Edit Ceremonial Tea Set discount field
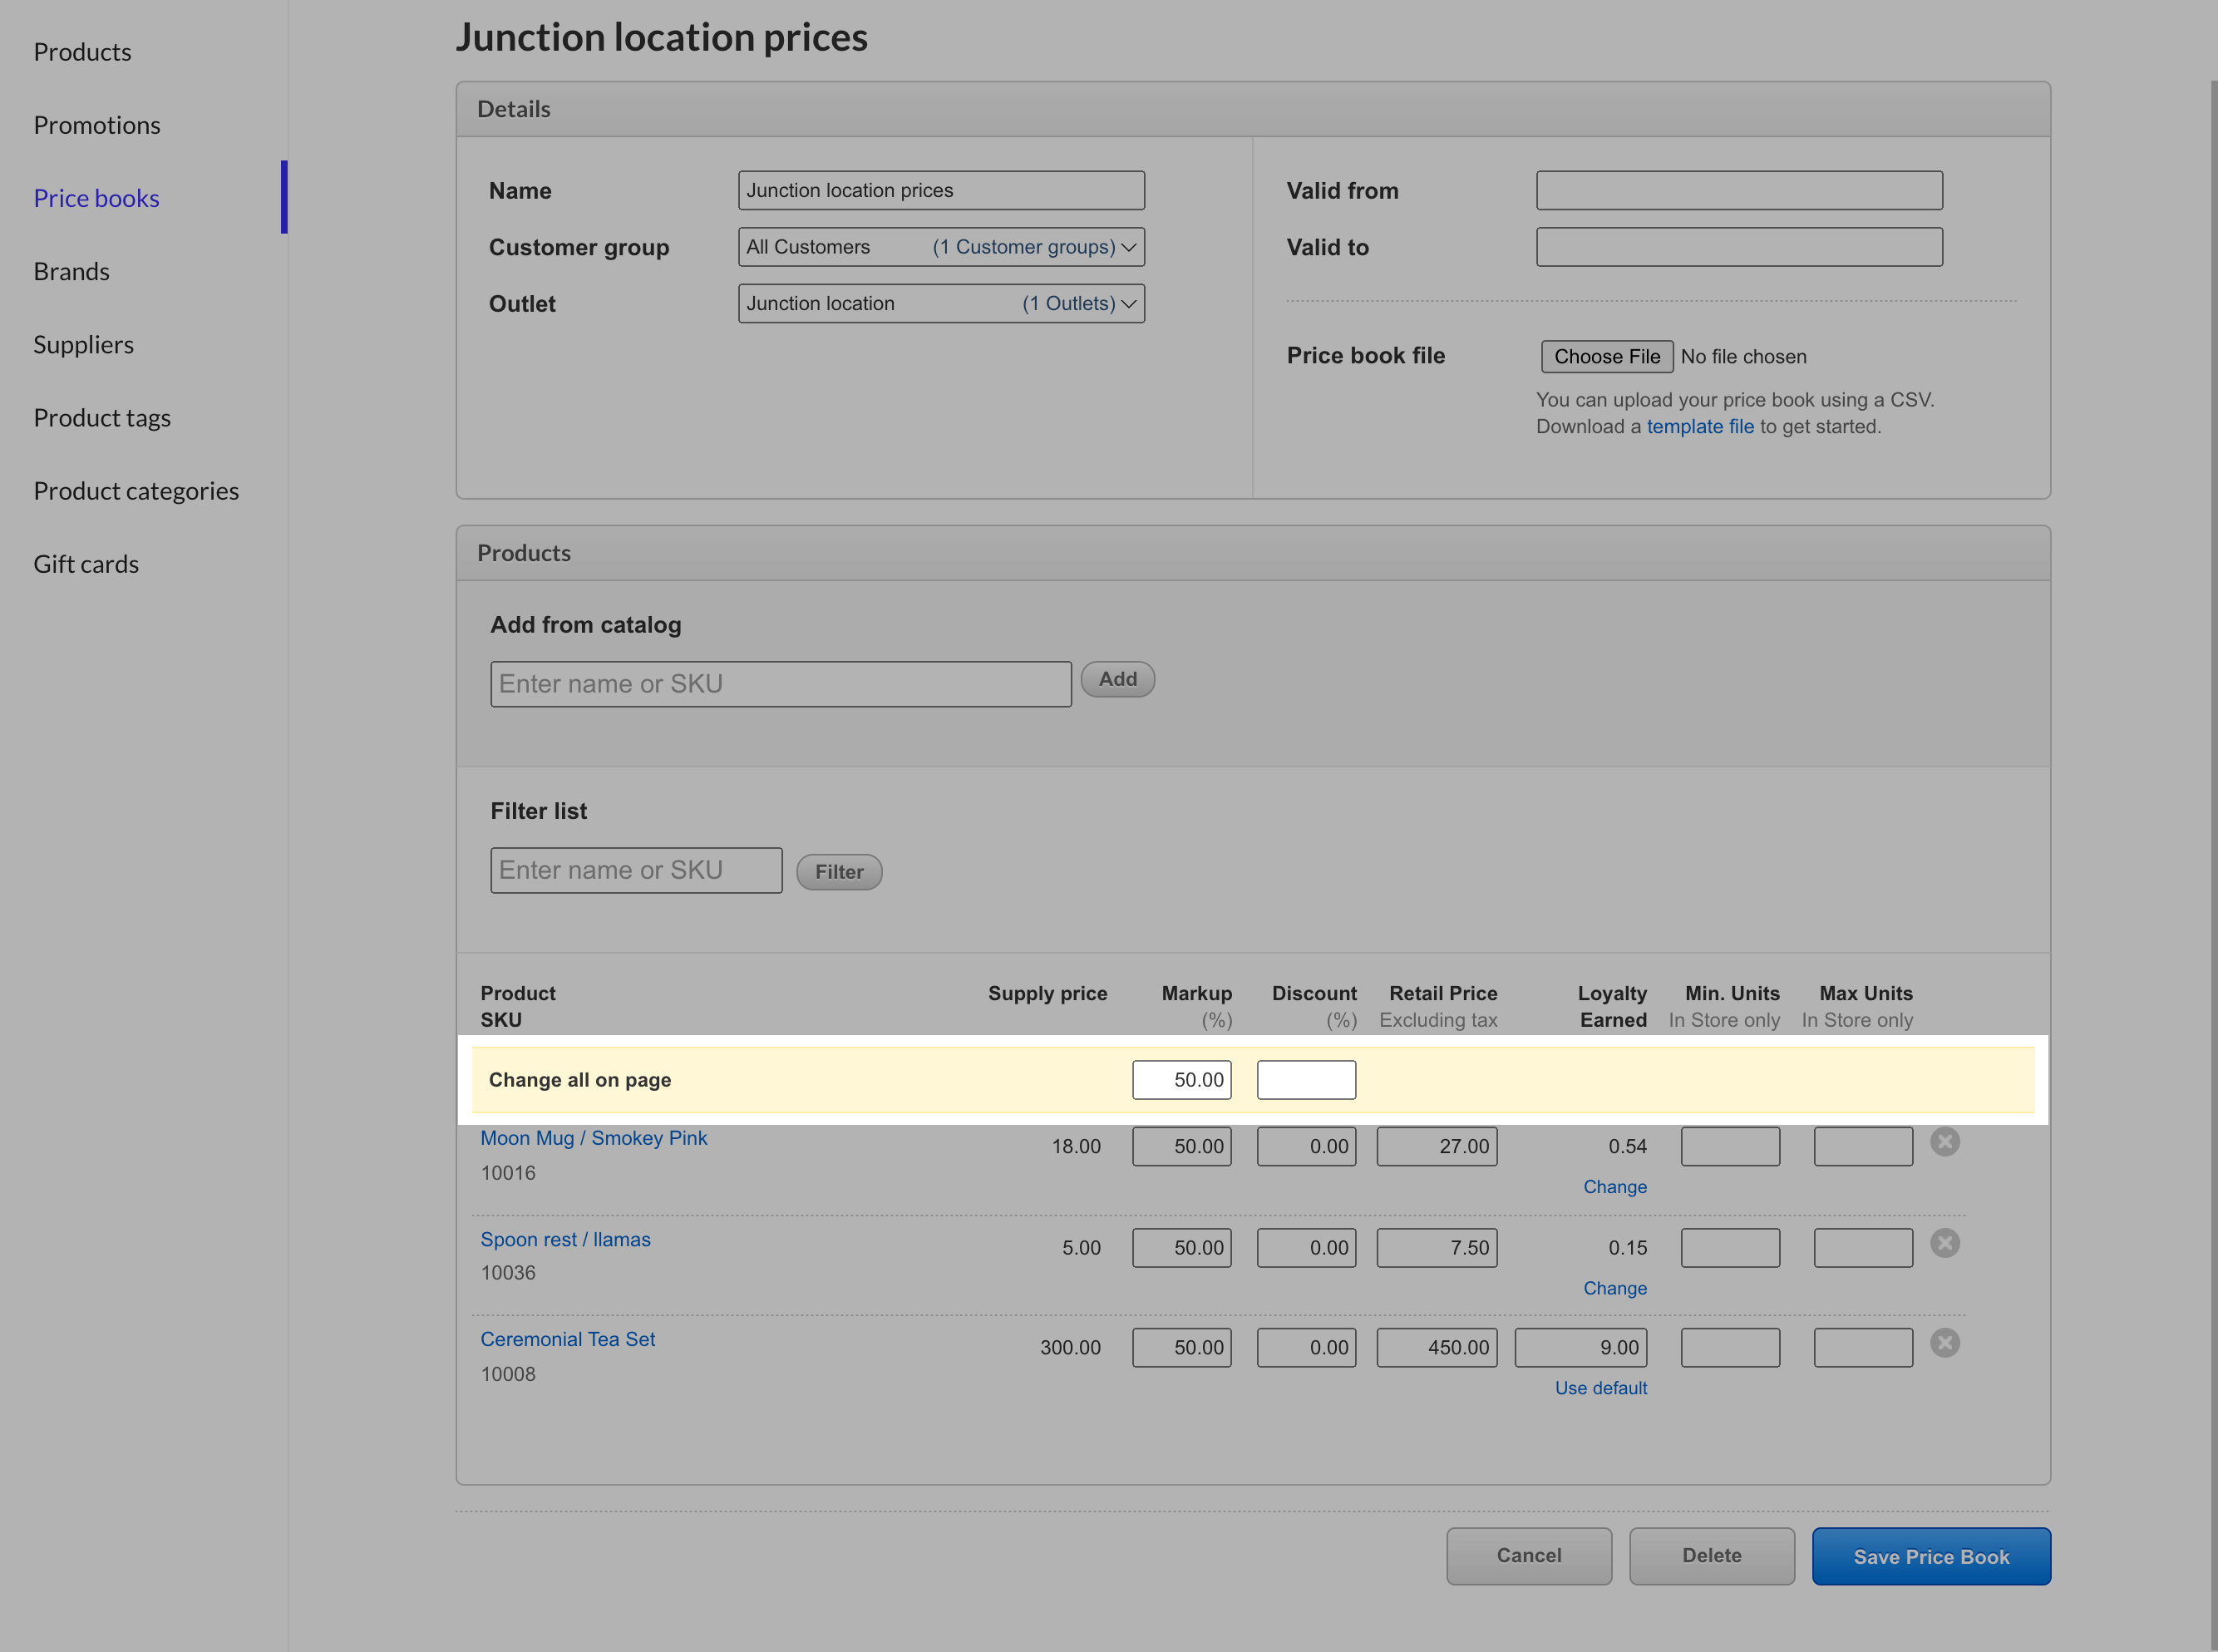The image size is (2218, 1652). tap(1306, 1347)
